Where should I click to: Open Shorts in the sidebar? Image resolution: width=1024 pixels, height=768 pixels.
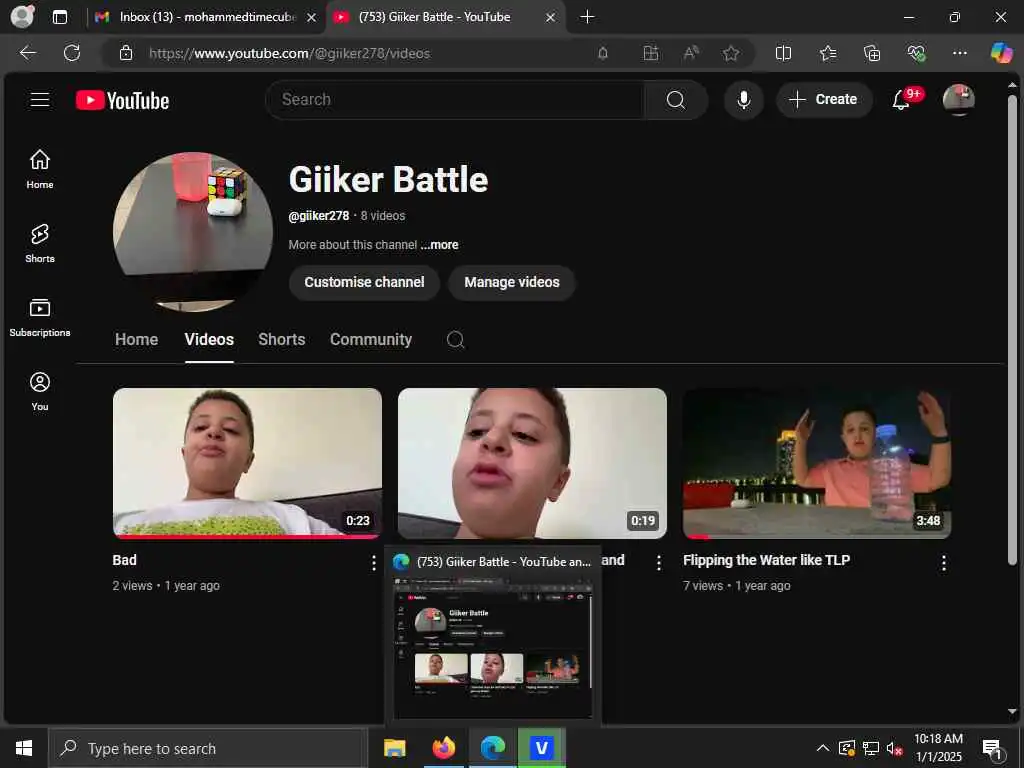point(40,243)
